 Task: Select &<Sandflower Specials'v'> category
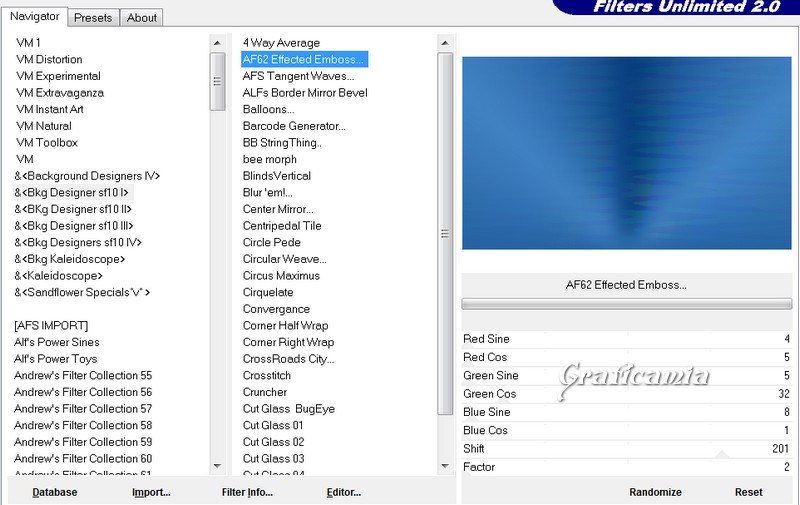coord(82,292)
